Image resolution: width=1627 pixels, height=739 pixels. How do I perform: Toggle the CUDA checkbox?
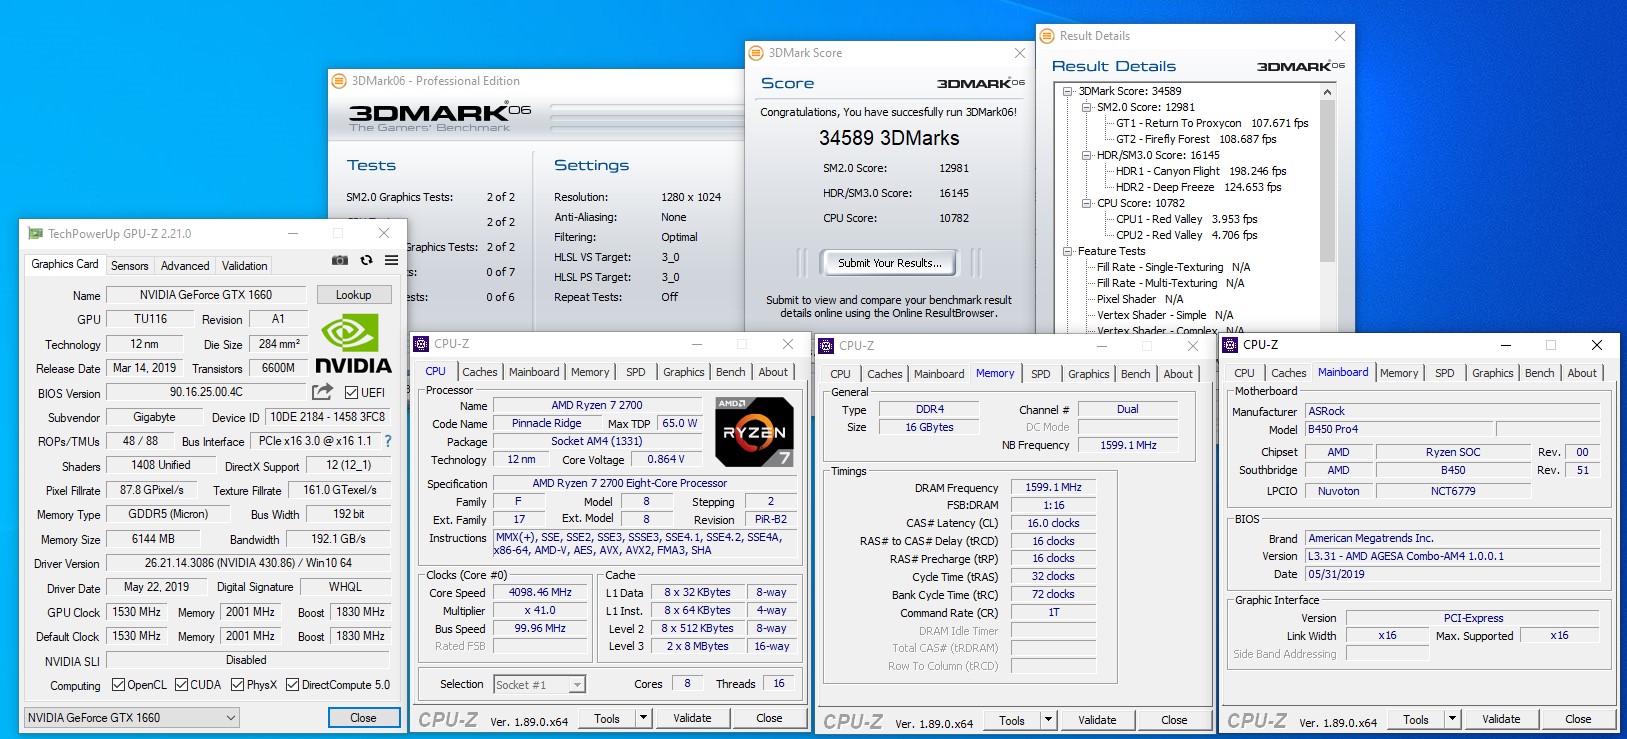tap(181, 685)
